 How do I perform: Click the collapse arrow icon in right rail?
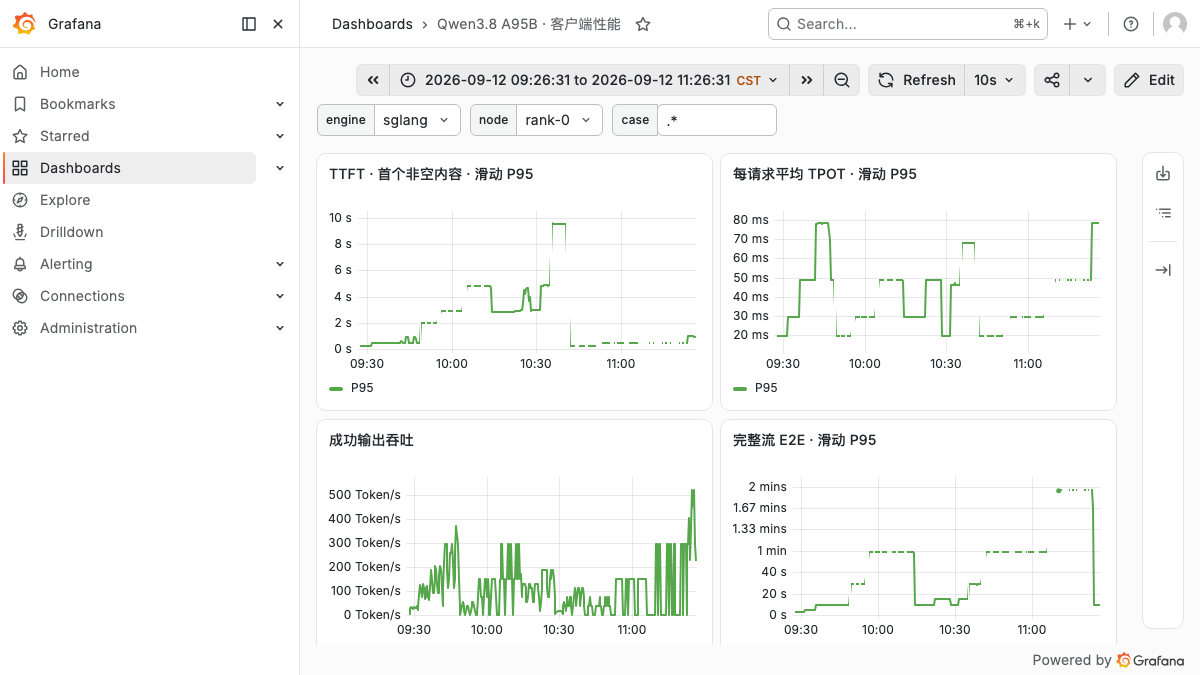(x=1163, y=270)
